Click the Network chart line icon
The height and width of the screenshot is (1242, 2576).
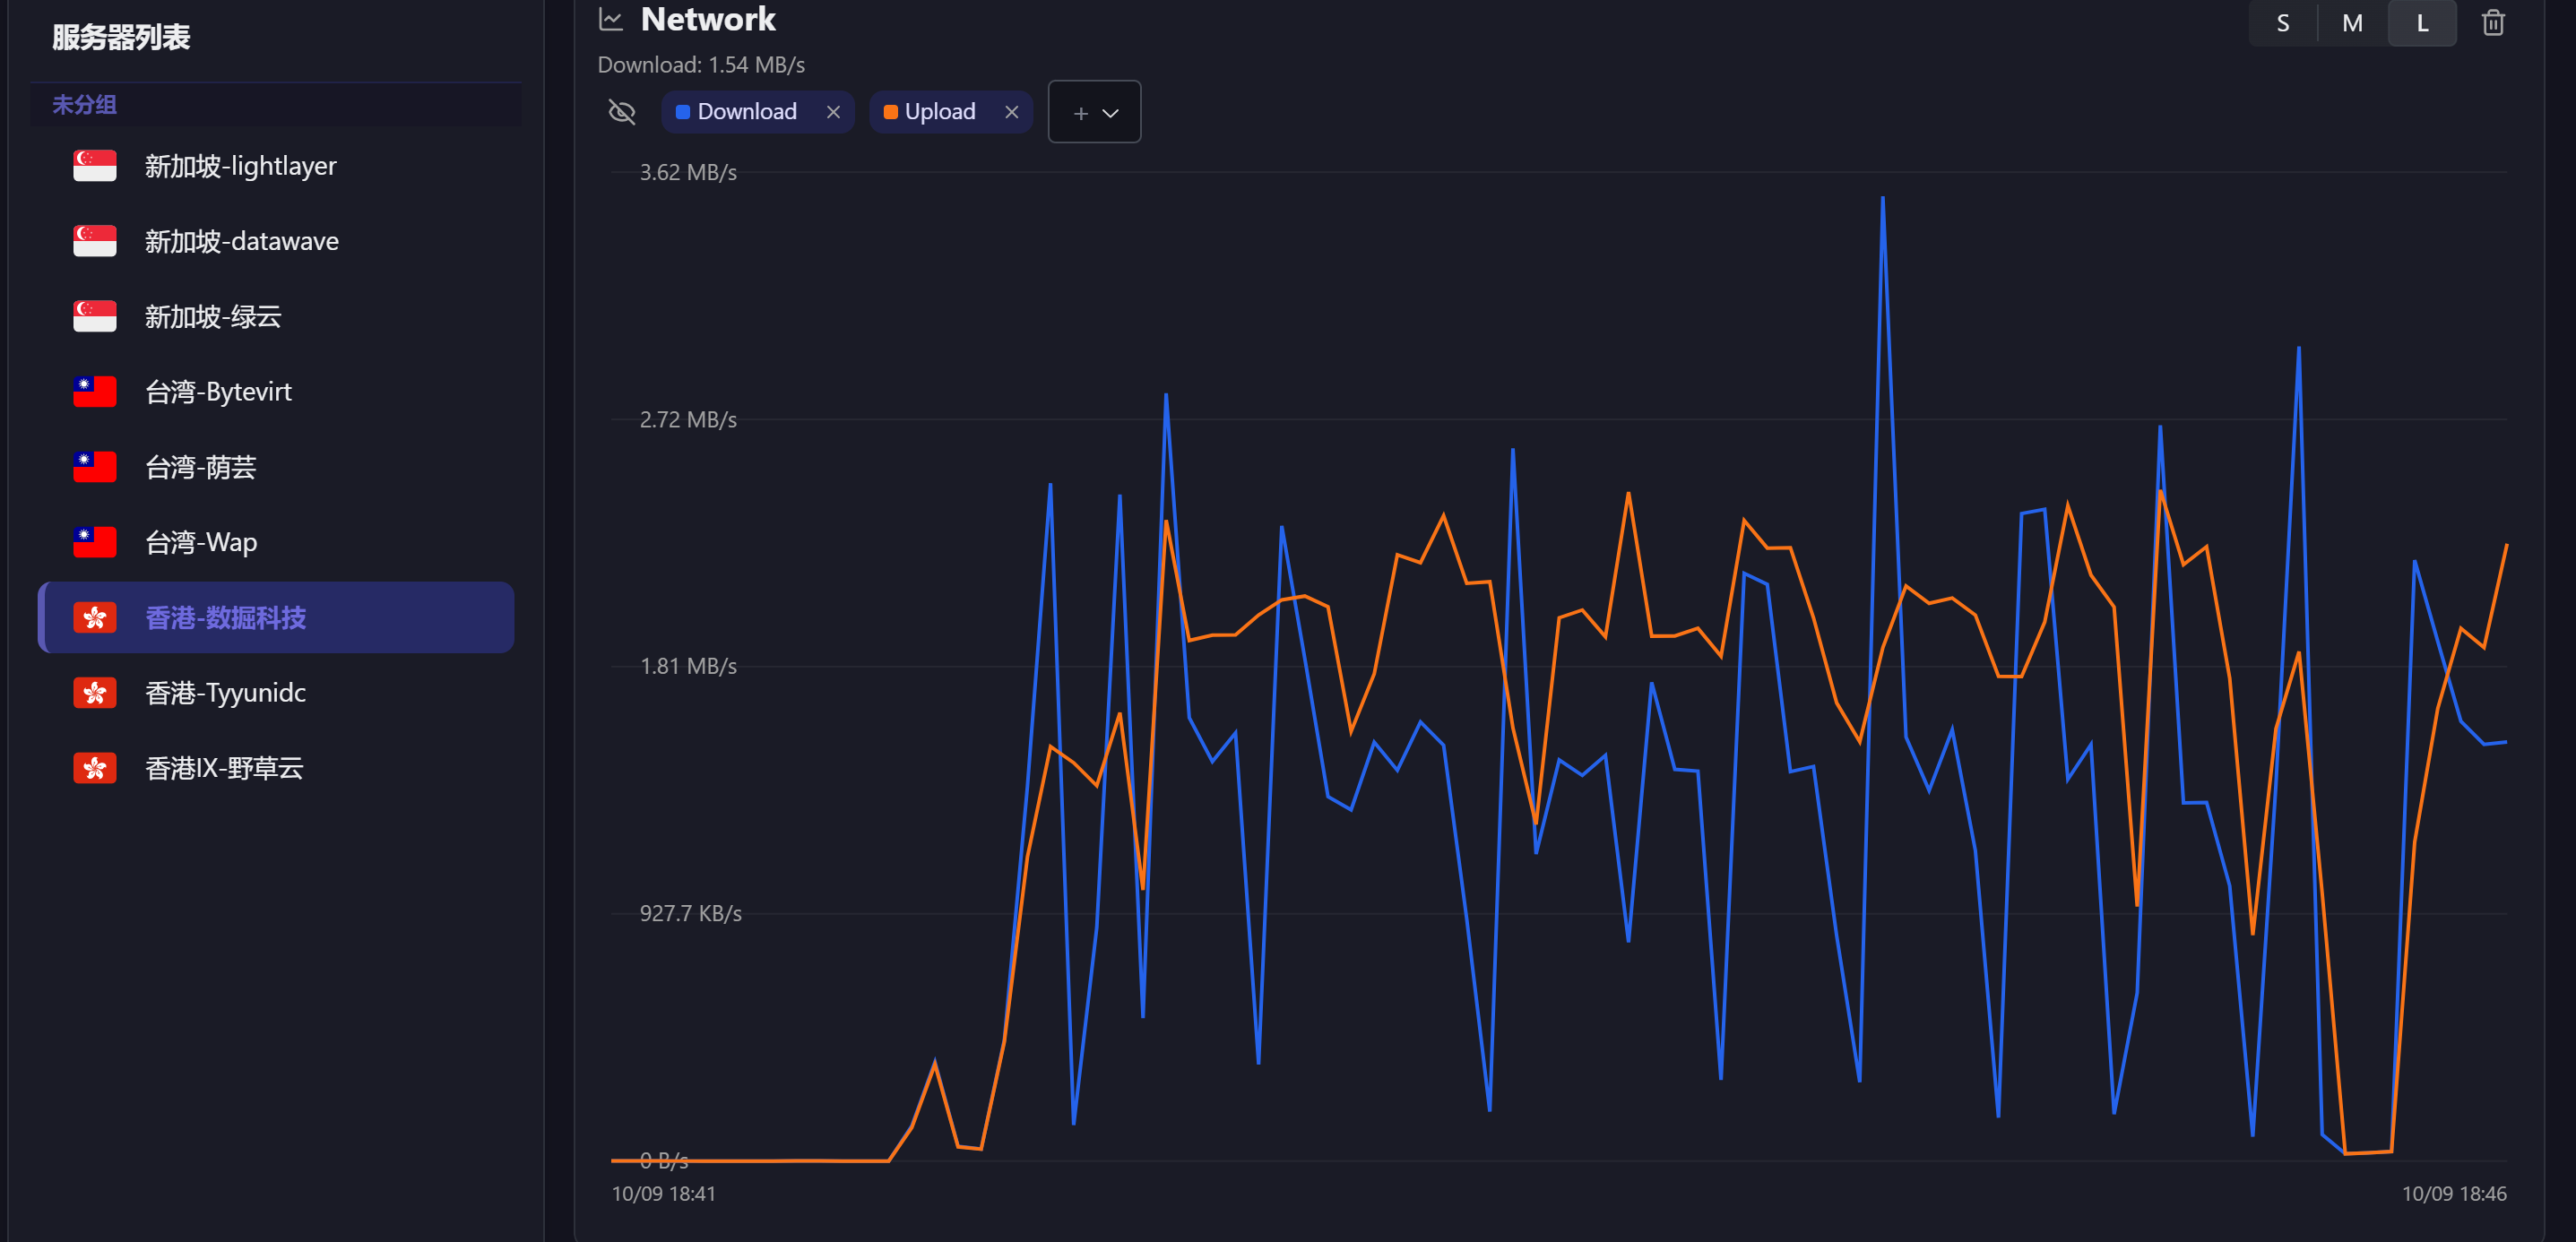click(610, 19)
